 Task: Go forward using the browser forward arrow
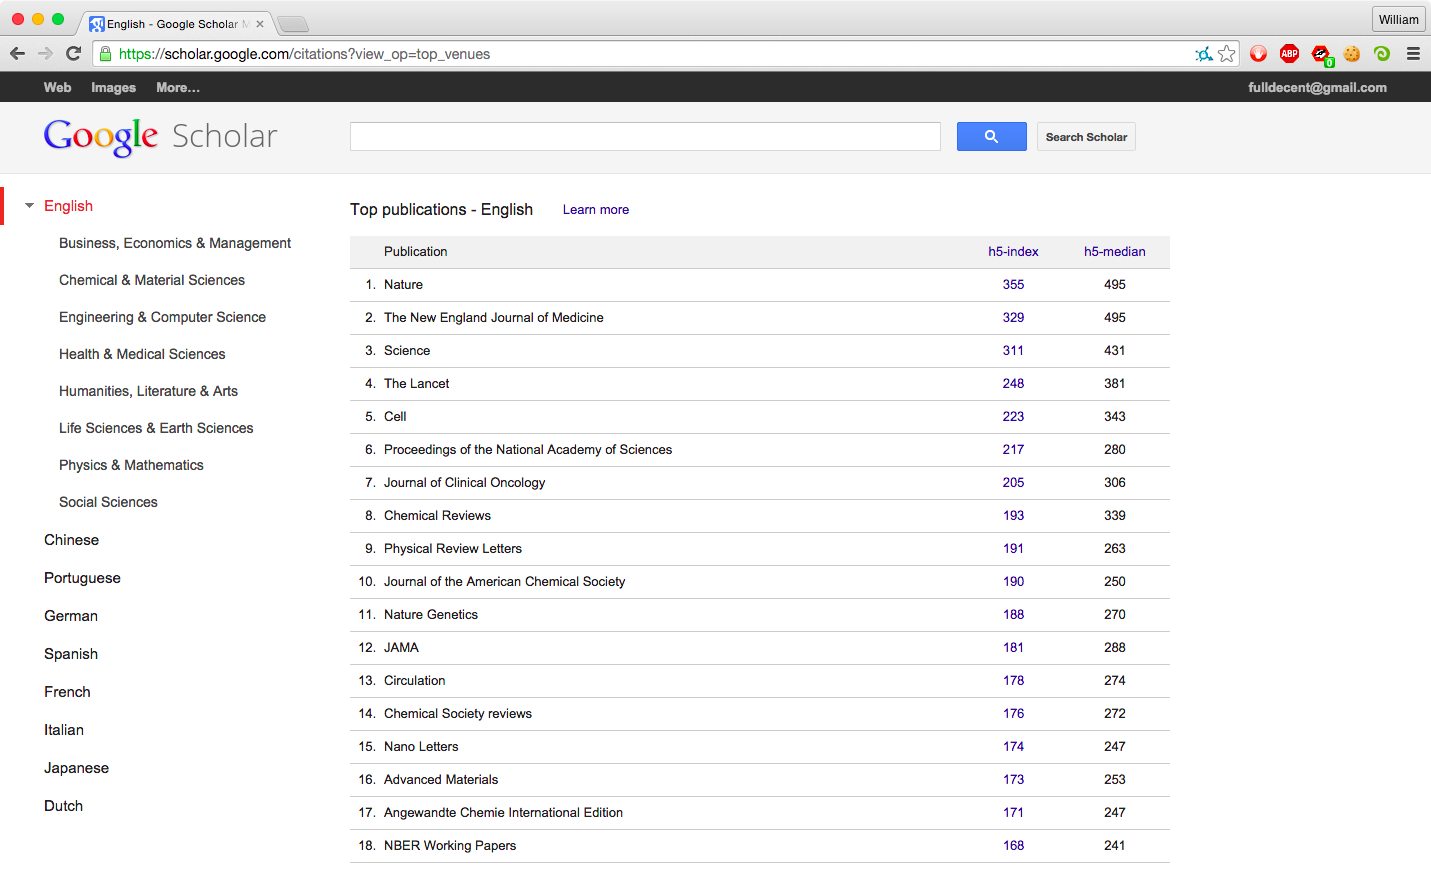[45, 54]
